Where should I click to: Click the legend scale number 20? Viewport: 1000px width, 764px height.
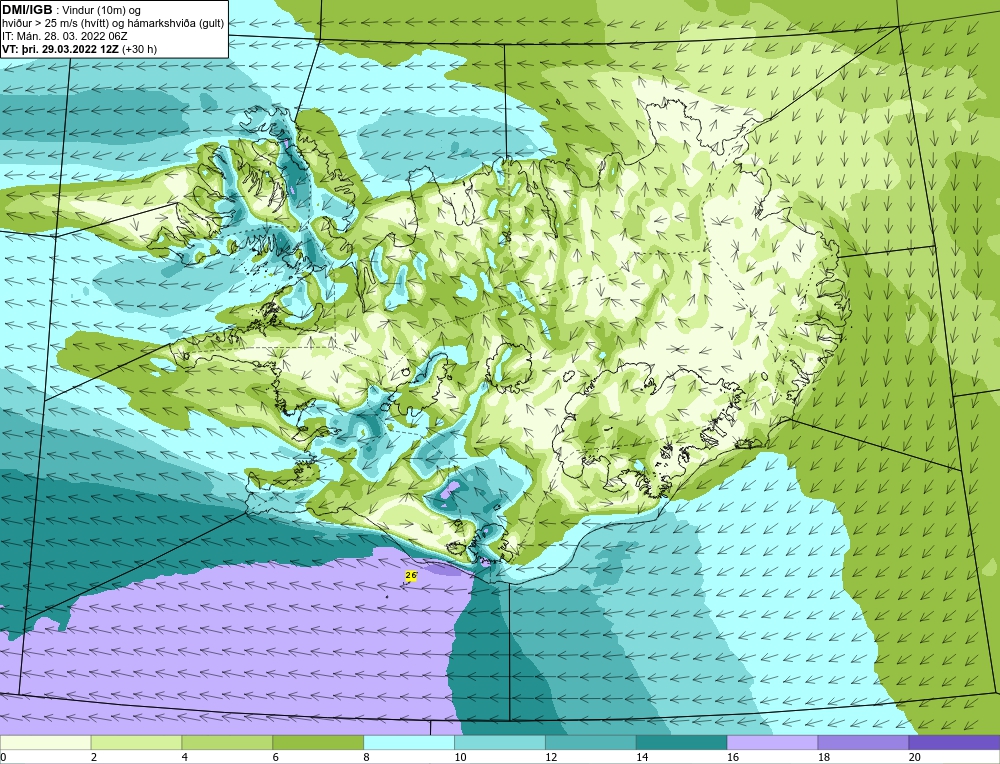pos(914,757)
